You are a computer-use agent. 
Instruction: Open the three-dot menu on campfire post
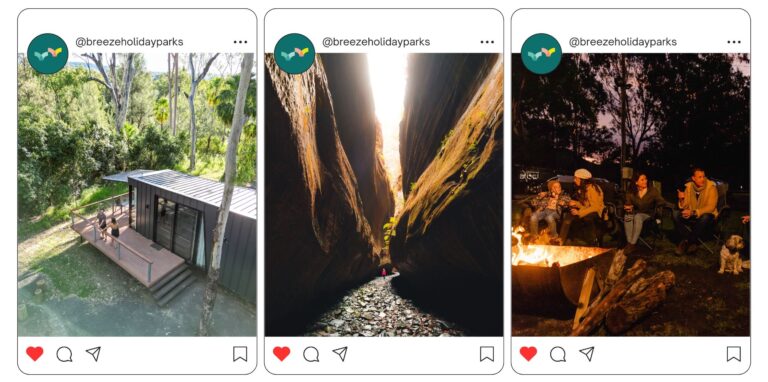pos(734,42)
